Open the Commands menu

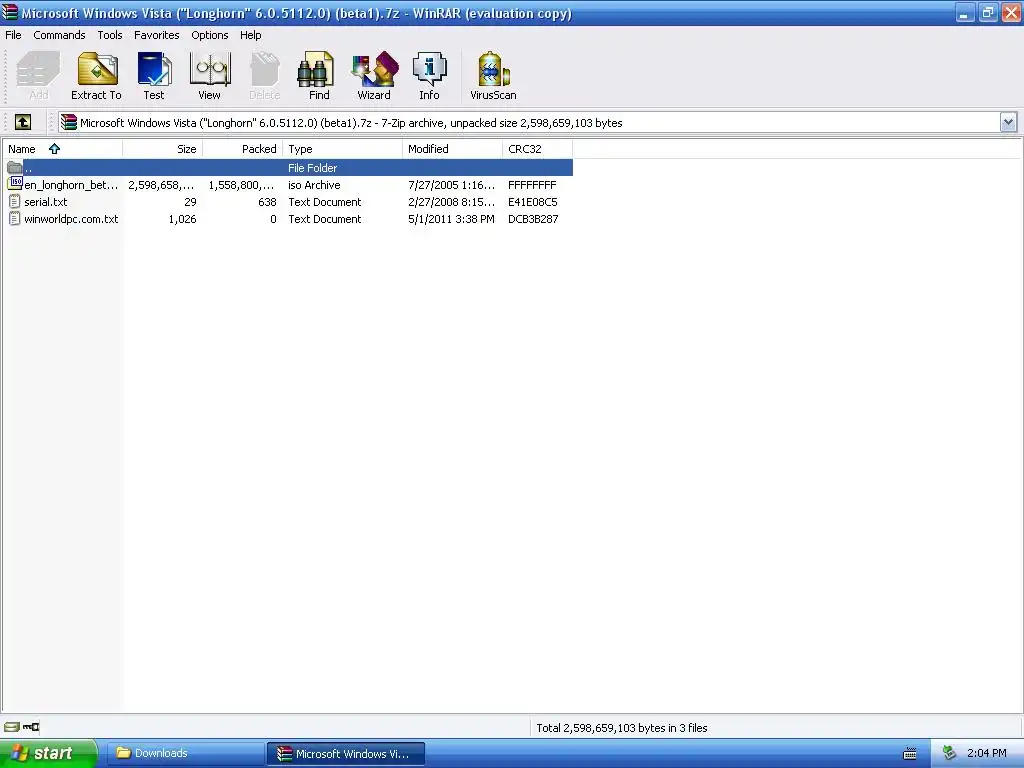[59, 35]
